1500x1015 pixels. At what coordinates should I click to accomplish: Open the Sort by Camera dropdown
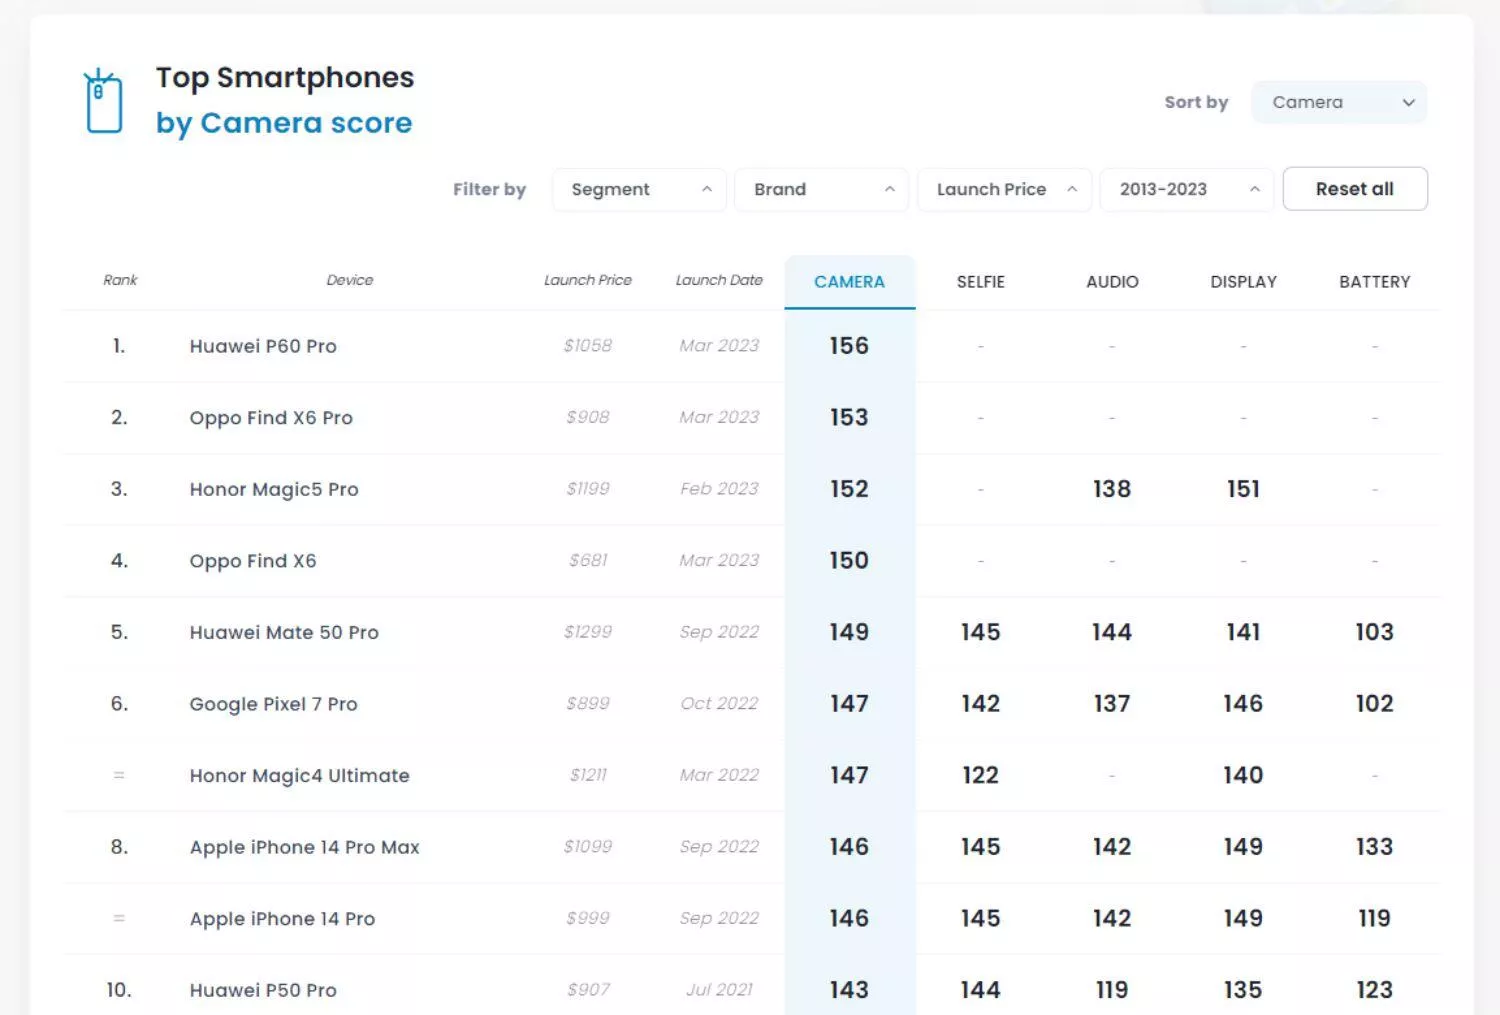tap(1339, 102)
